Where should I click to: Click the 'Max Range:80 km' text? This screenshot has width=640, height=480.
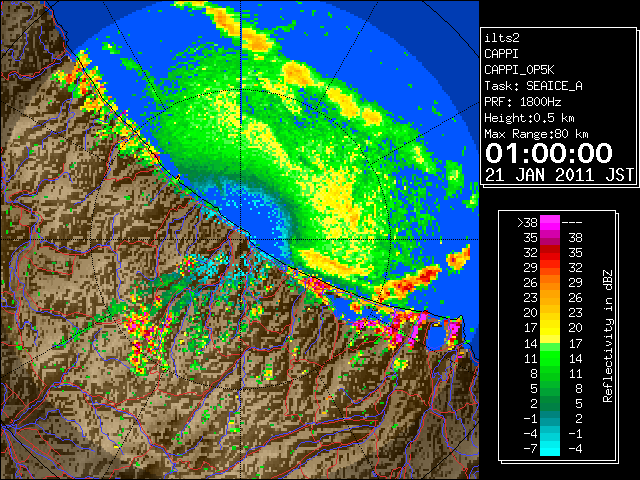[x=536, y=134]
